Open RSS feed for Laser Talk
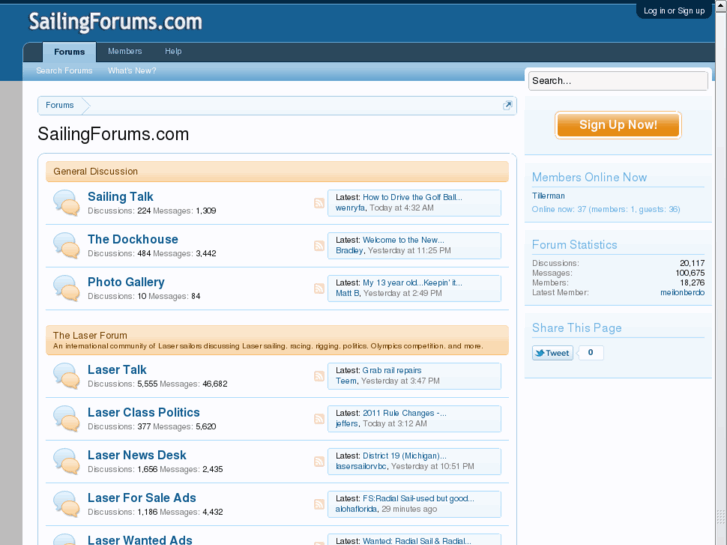The width and height of the screenshot is (727, 545). 319,376
